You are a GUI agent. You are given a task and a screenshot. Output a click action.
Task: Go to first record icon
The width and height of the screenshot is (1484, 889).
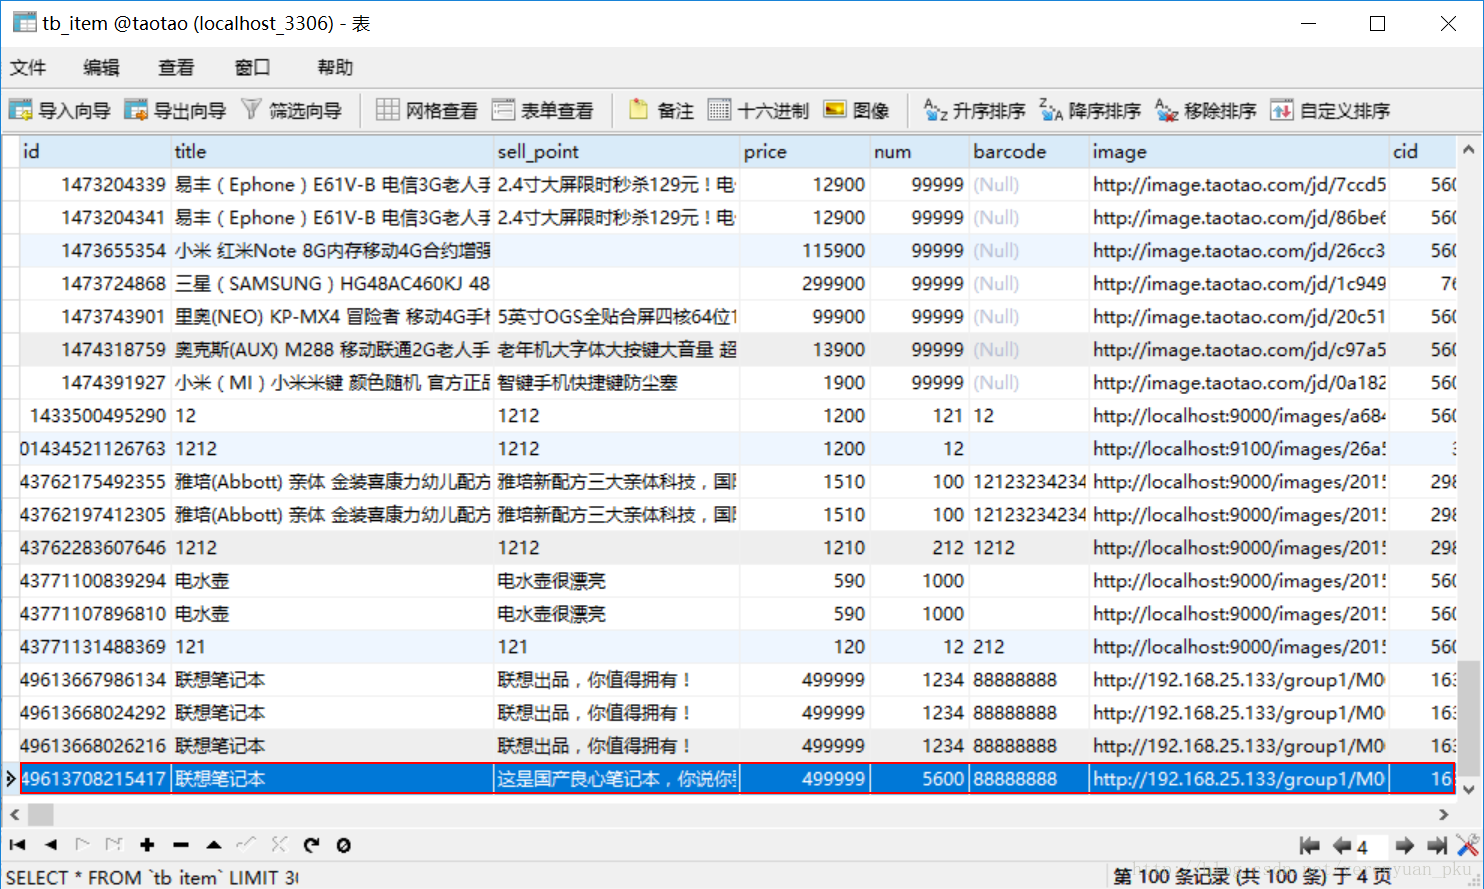tap(18, 845)
